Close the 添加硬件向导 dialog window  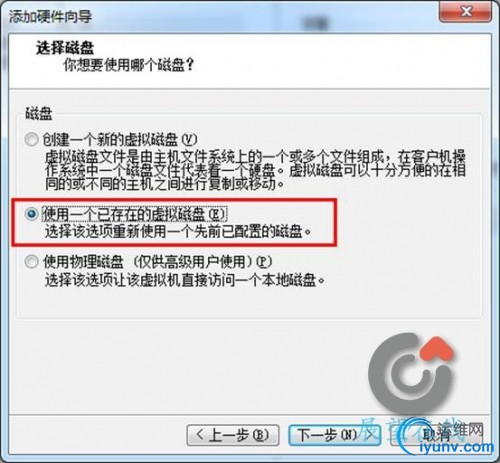[x=465, y=12]
